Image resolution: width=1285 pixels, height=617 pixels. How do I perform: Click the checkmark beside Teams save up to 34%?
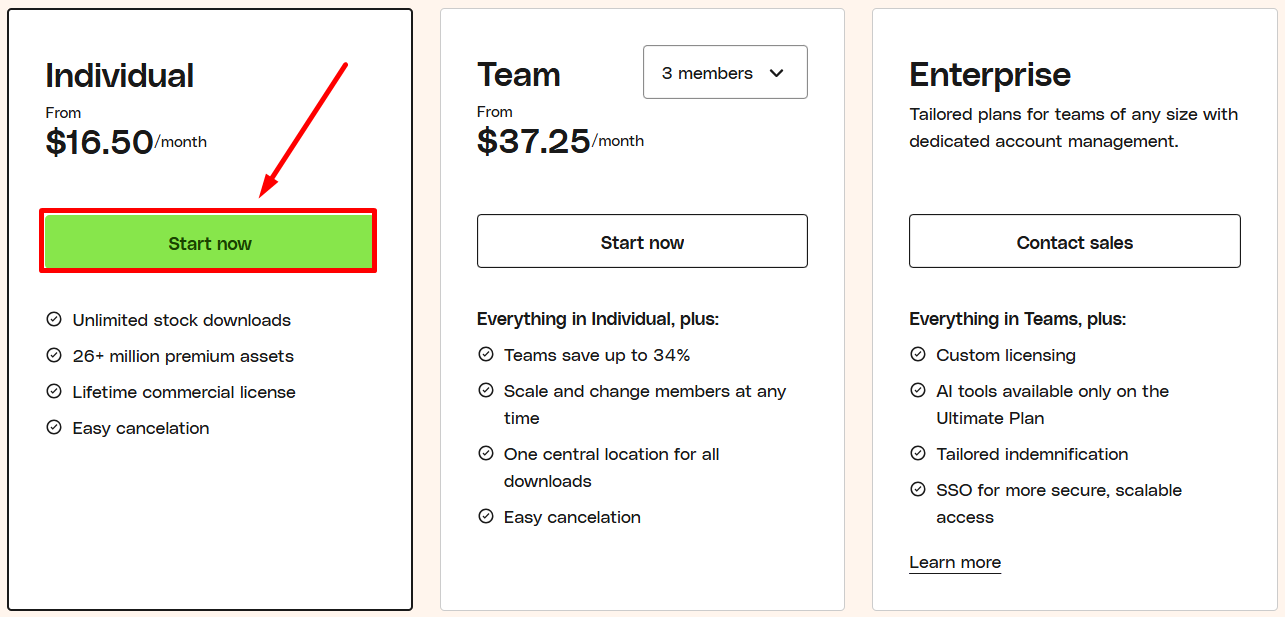click(x=486, y=355)
